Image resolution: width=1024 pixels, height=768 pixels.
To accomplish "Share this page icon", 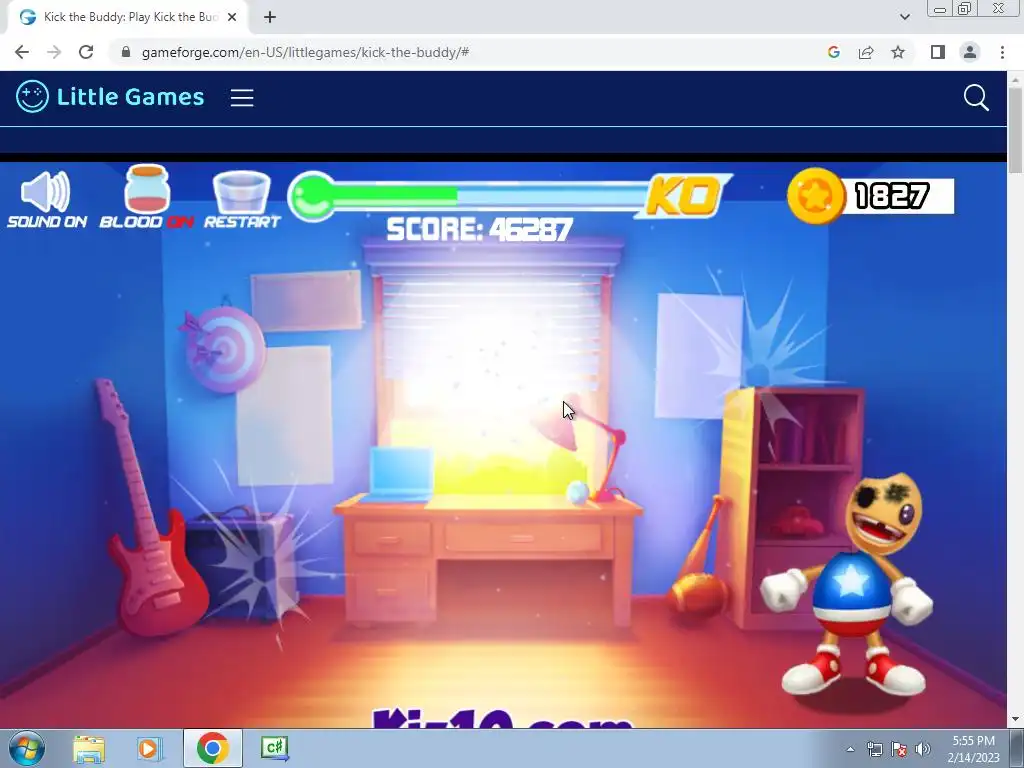I will 866,52.
